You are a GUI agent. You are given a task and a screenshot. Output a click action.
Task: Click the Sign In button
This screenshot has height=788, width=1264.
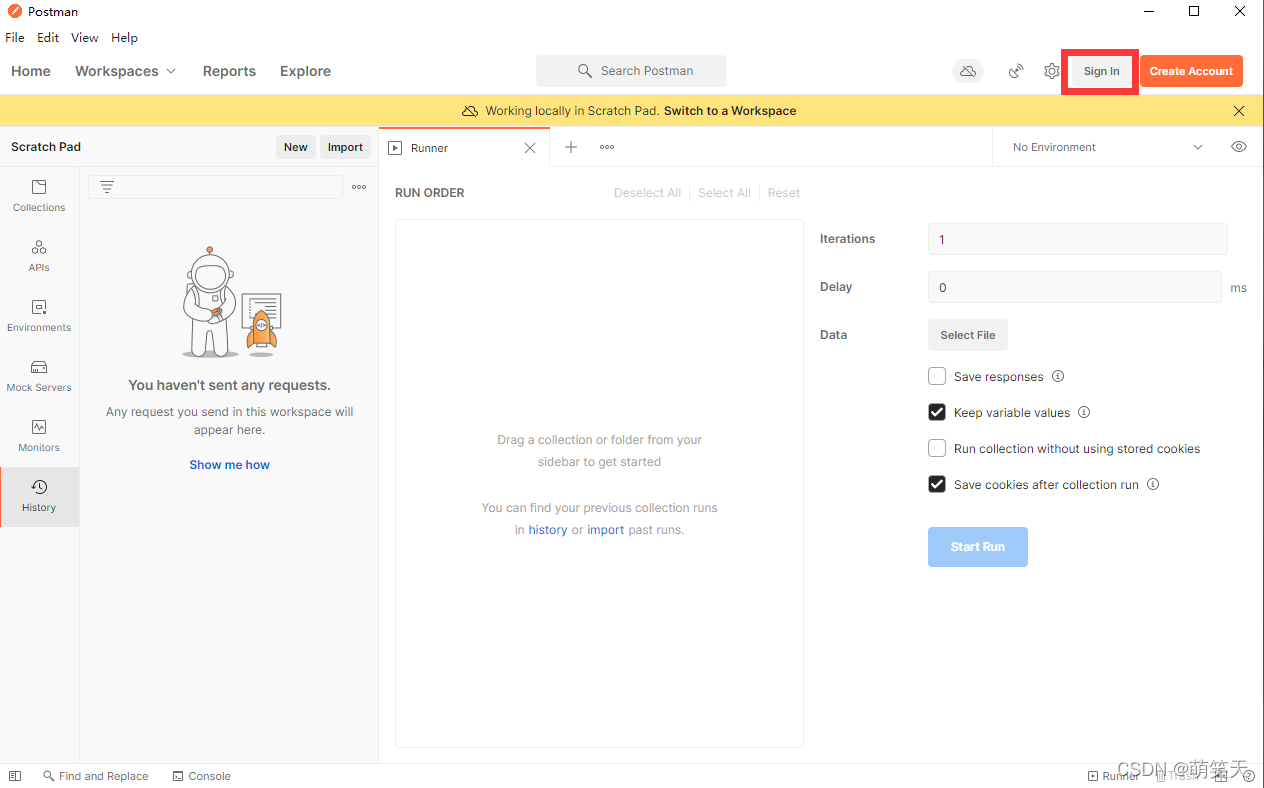point(1101,71)
